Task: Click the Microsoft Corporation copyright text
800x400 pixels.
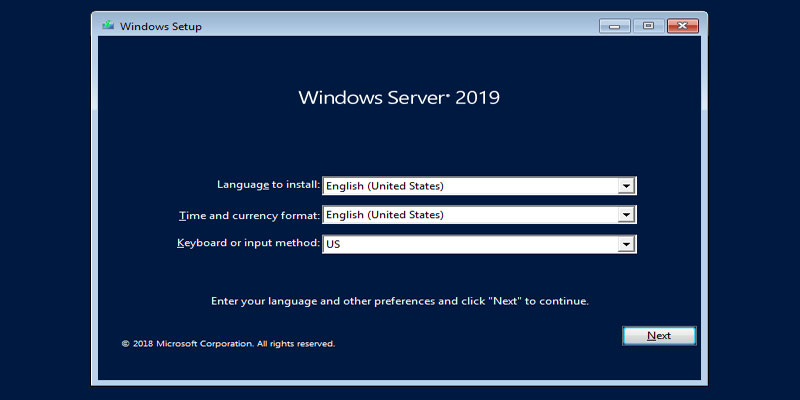Action: coord(228,344)
